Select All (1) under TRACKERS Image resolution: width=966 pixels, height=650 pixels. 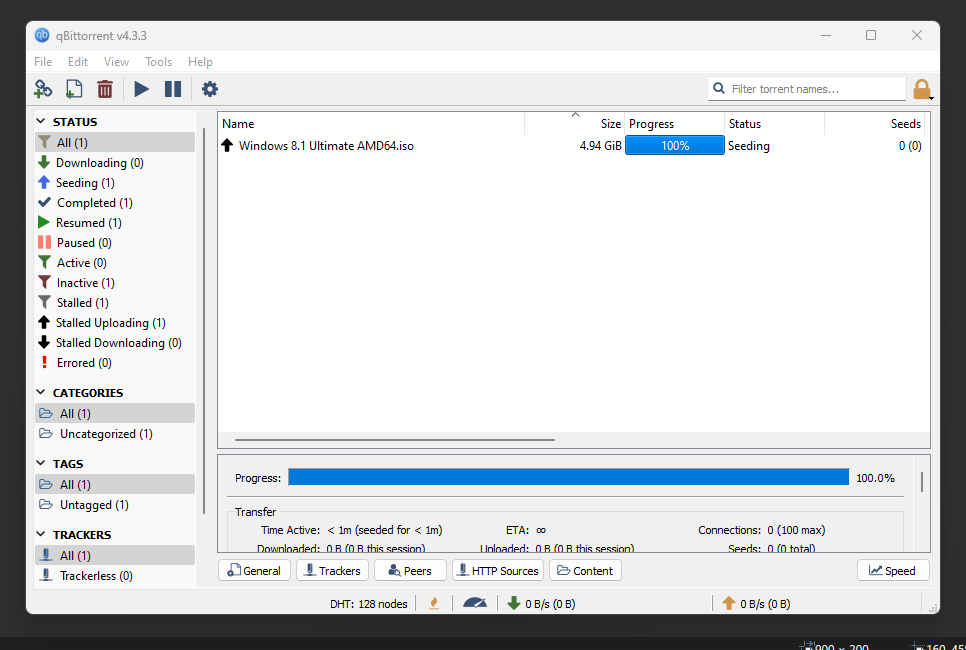[x=115, y=555]
